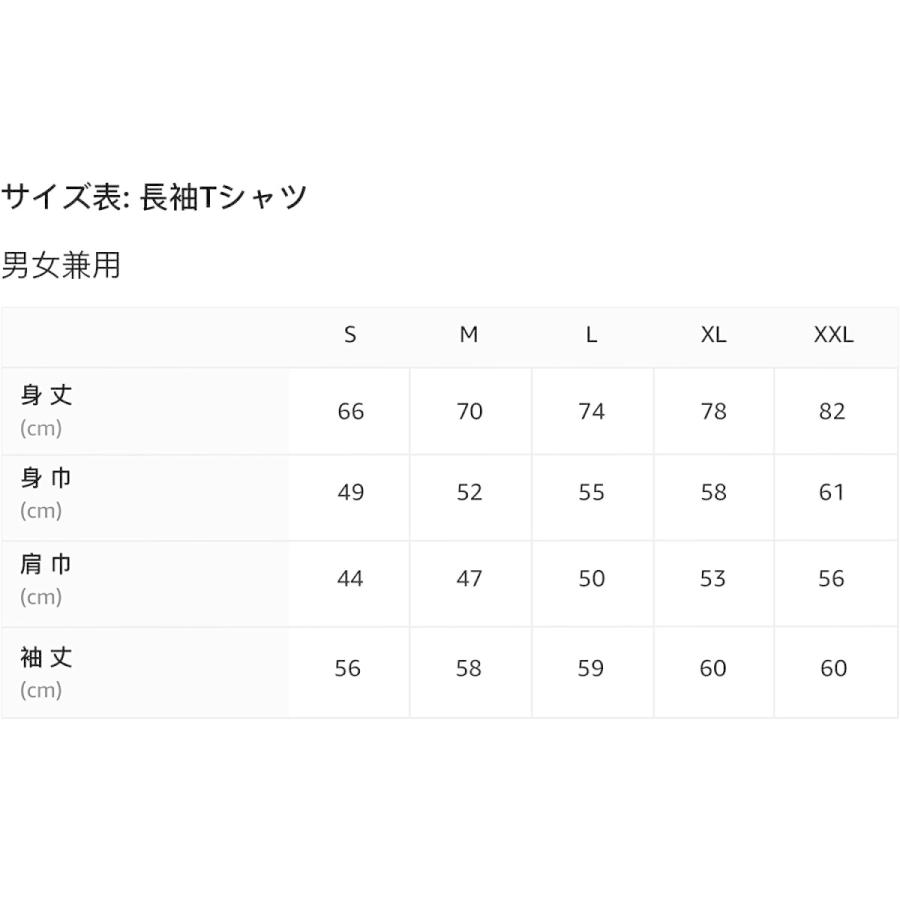
Task: Click the 肩巾 row label
Action: (x=47, y=565)
